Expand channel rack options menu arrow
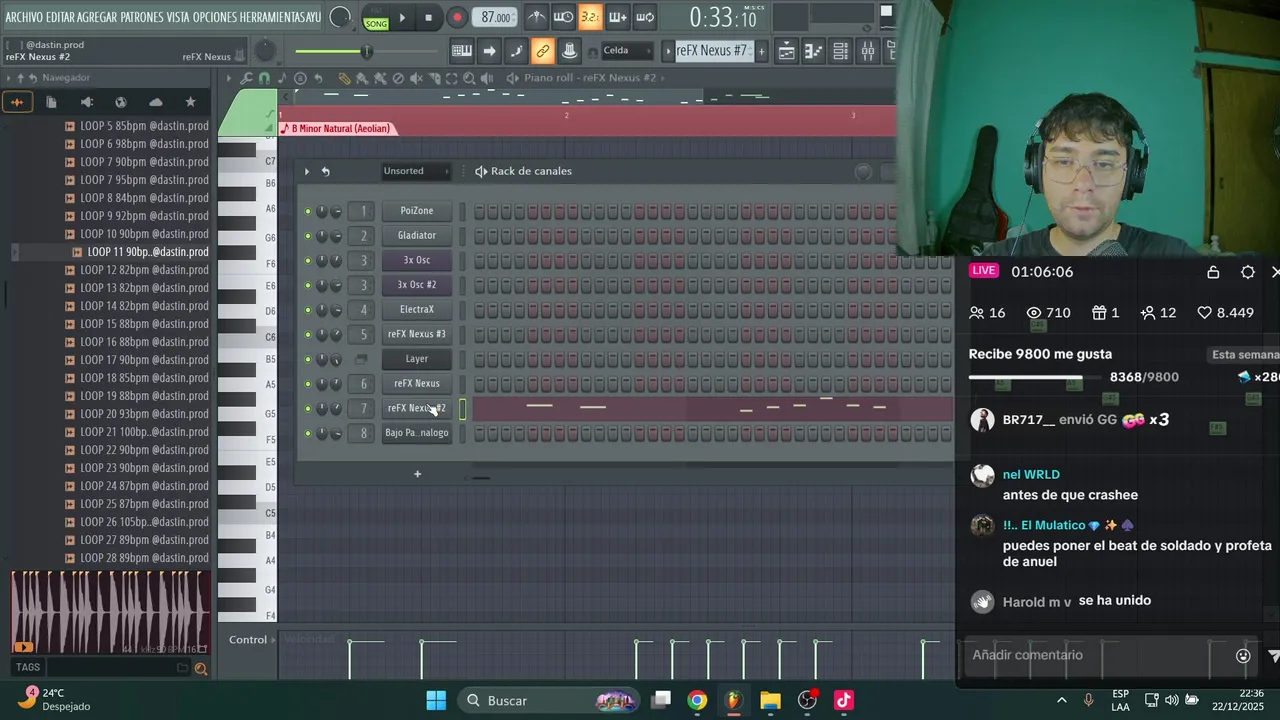The height and width of the screenshot is (720, 1280). (307, 171)
